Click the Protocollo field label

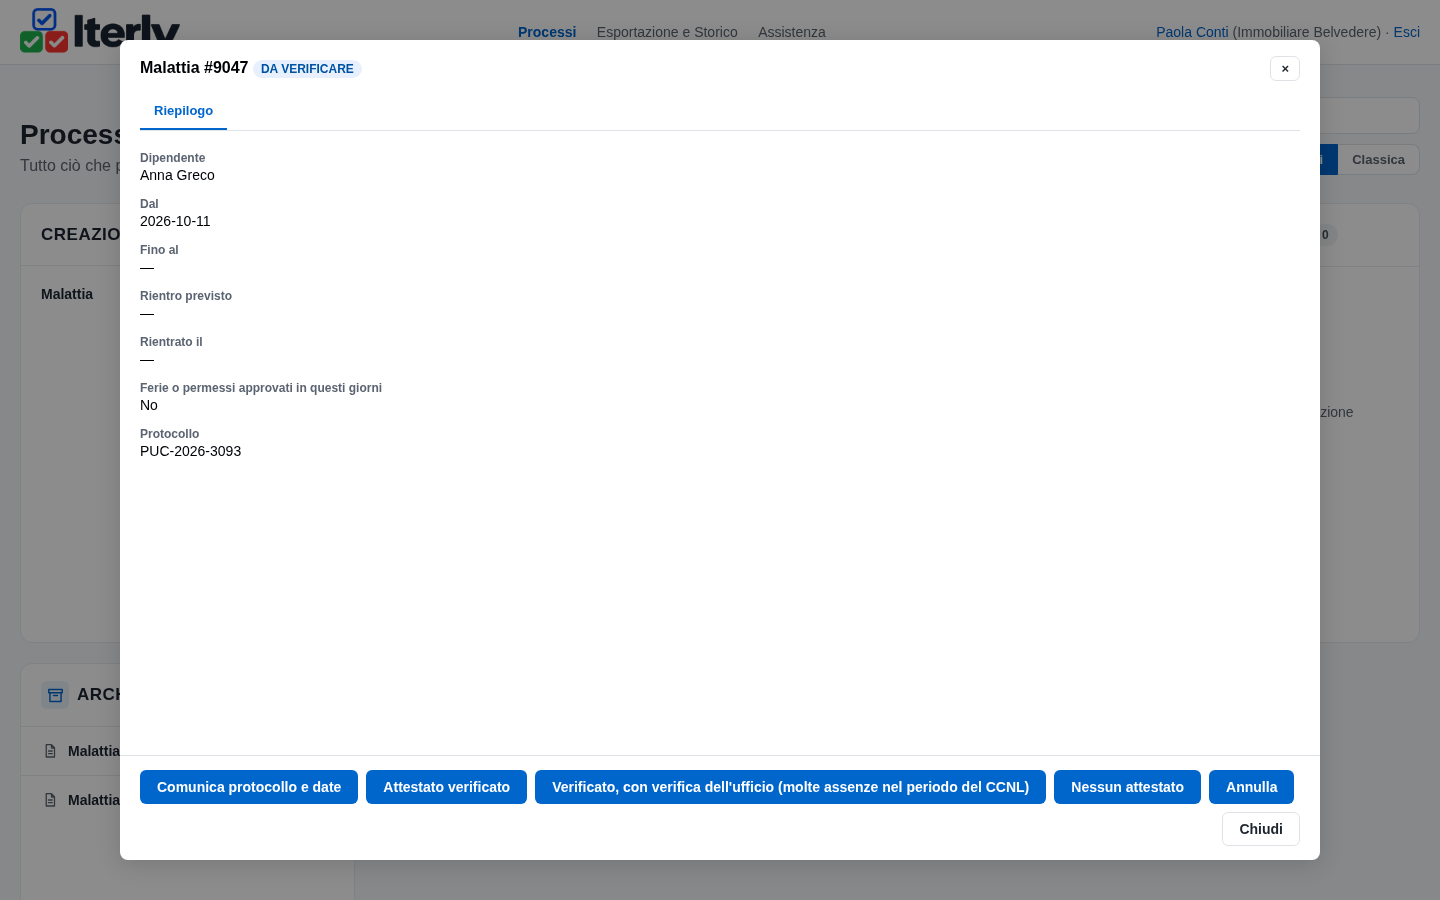(x=169, y=434)
